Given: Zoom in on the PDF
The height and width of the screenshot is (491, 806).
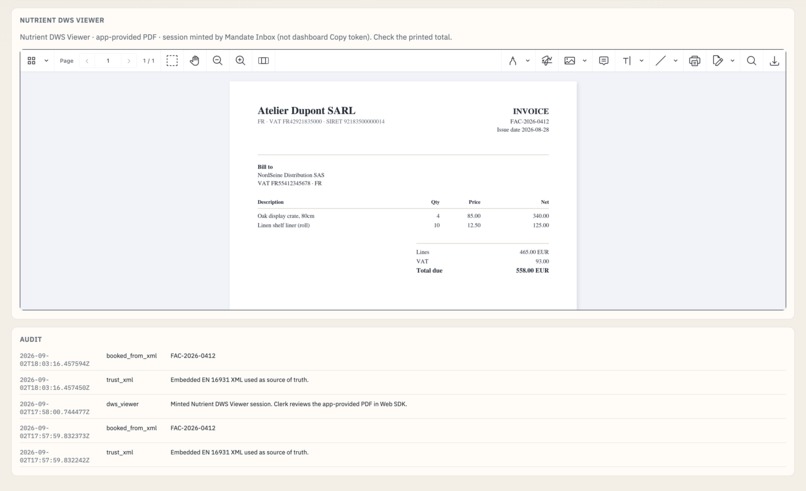Looking at the screenshot, I should point(240,61).
